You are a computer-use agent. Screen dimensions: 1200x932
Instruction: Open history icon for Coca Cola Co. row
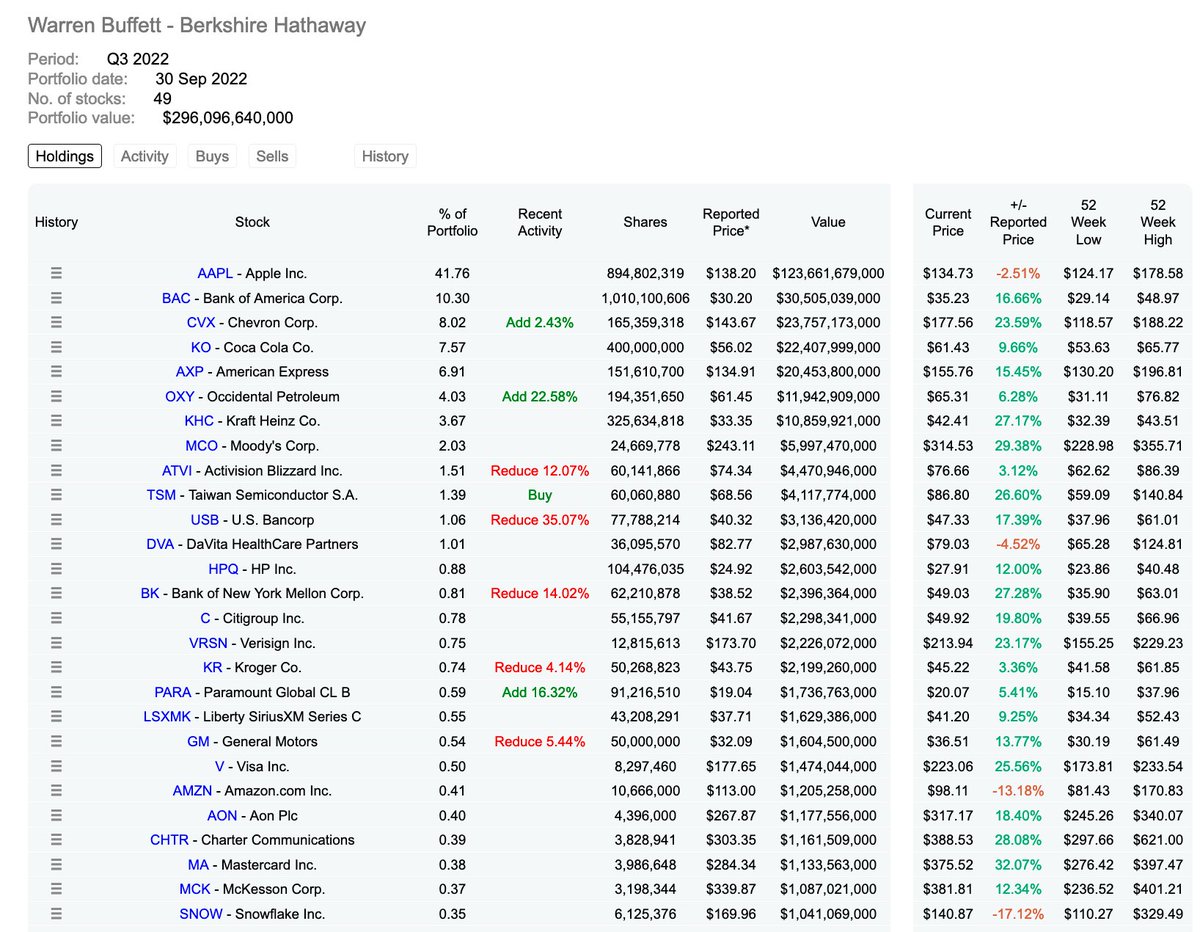pos(56,347)
